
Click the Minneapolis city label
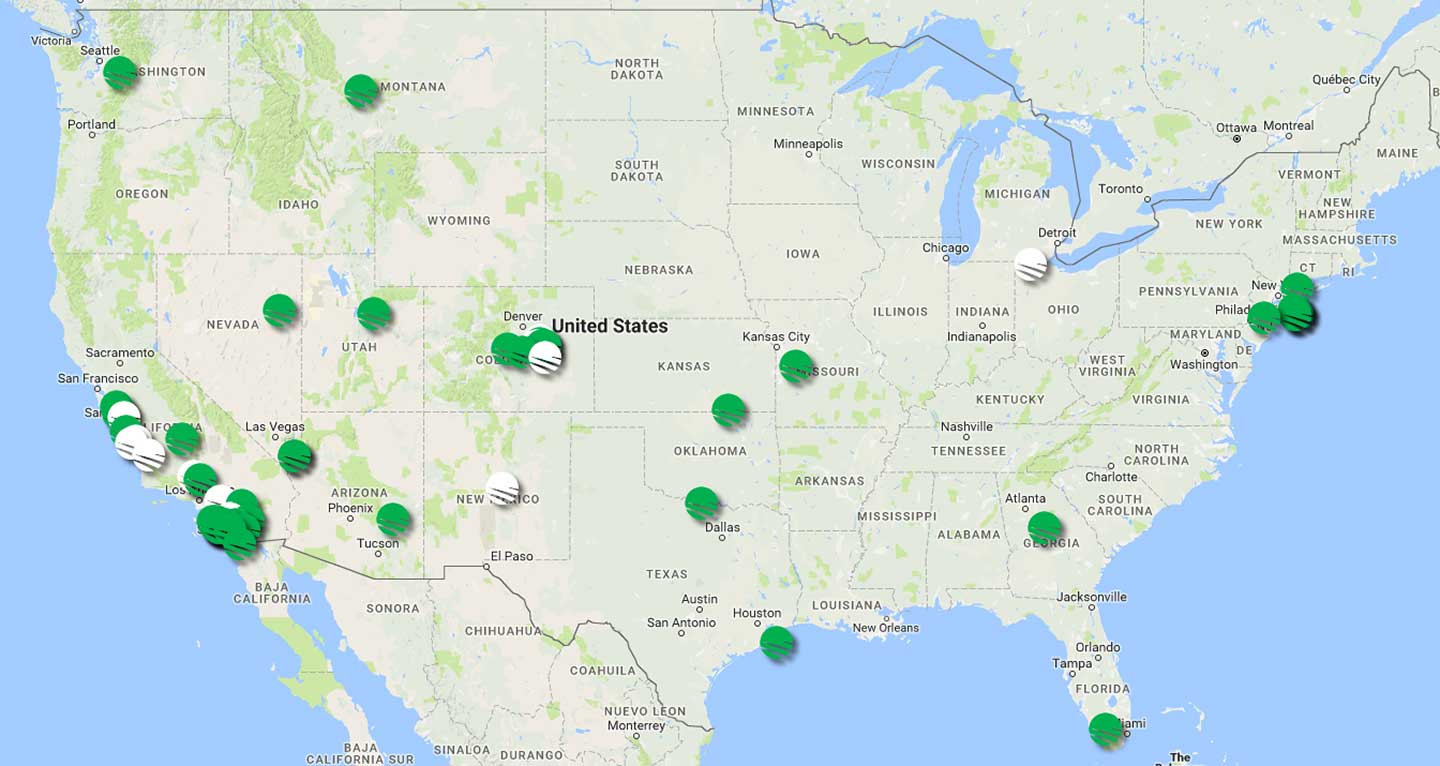coord(808,144)
